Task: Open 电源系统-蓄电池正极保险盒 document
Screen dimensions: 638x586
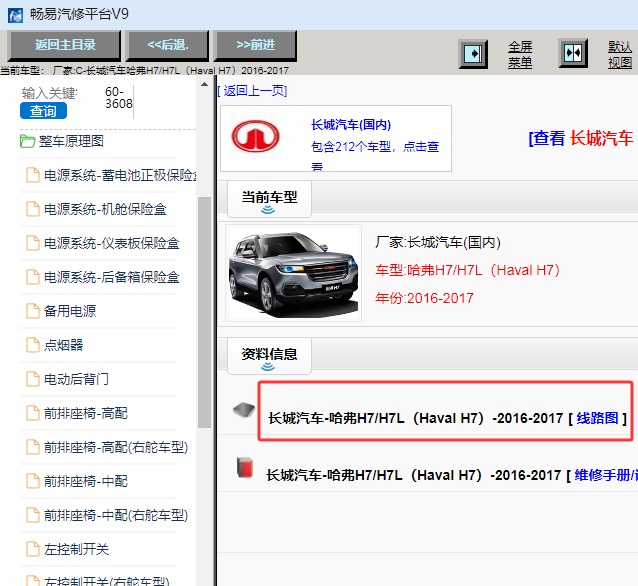Action: point(111,175)
